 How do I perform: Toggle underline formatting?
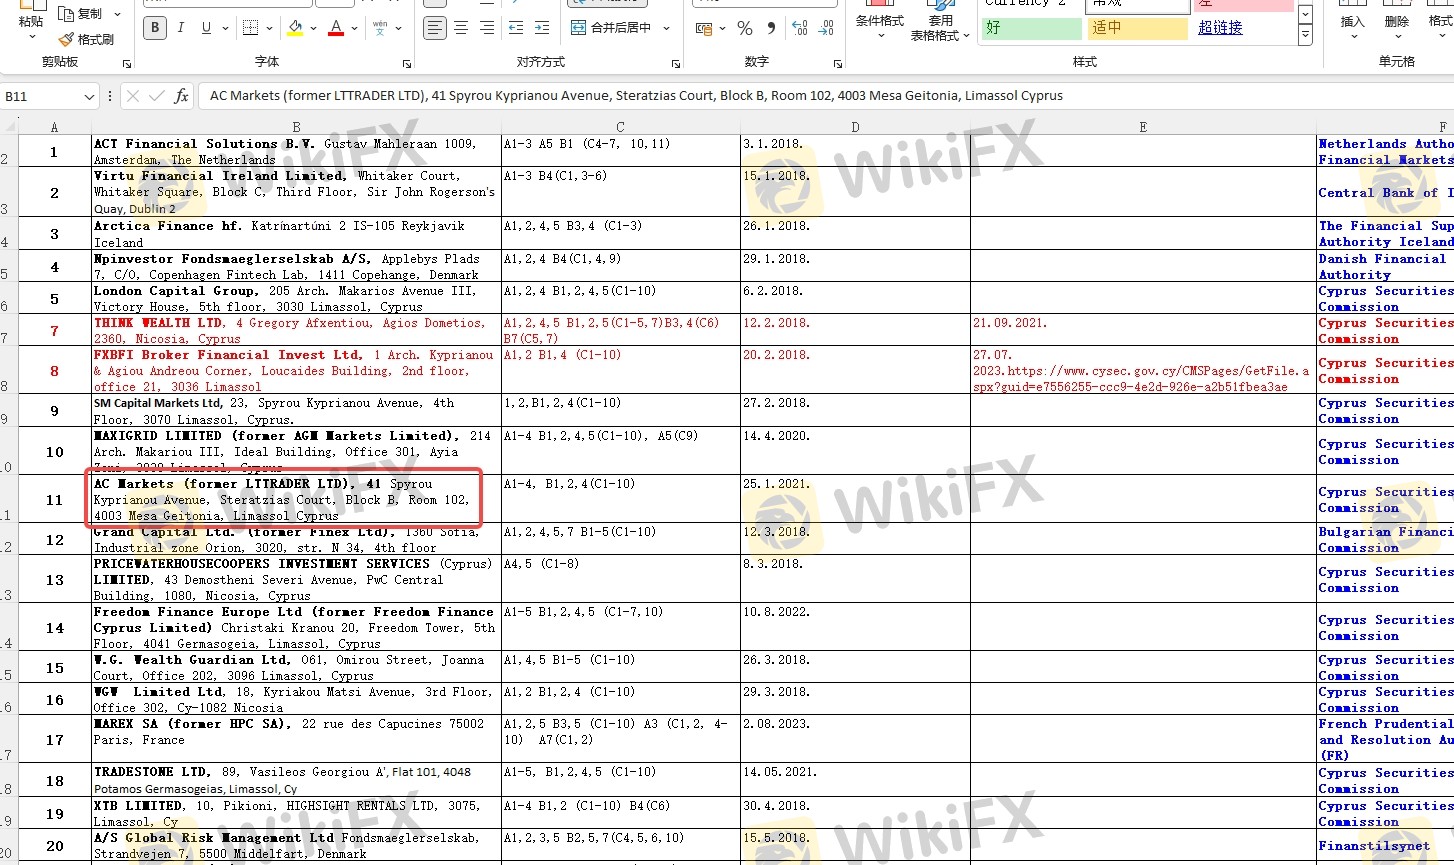(x=206, y=28)
